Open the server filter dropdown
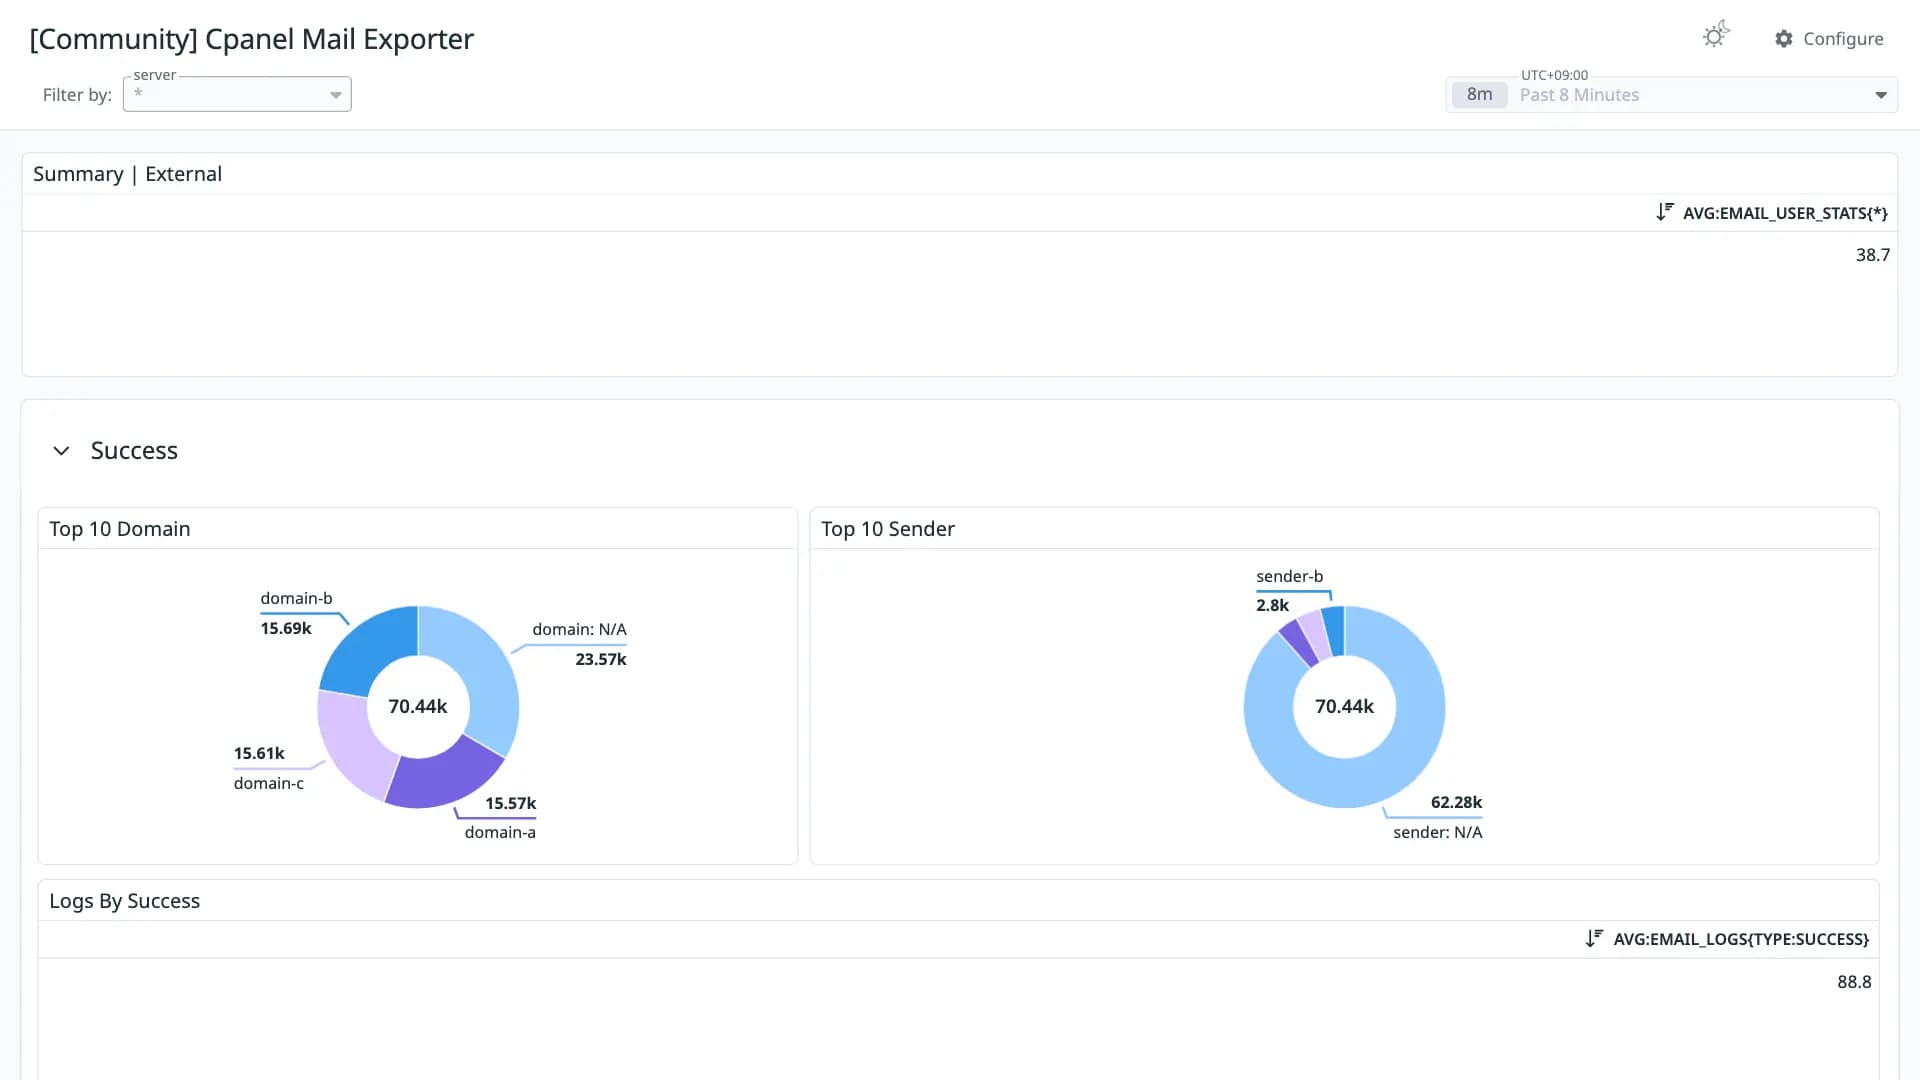The image size is (1920, 1080). [237, 94]
